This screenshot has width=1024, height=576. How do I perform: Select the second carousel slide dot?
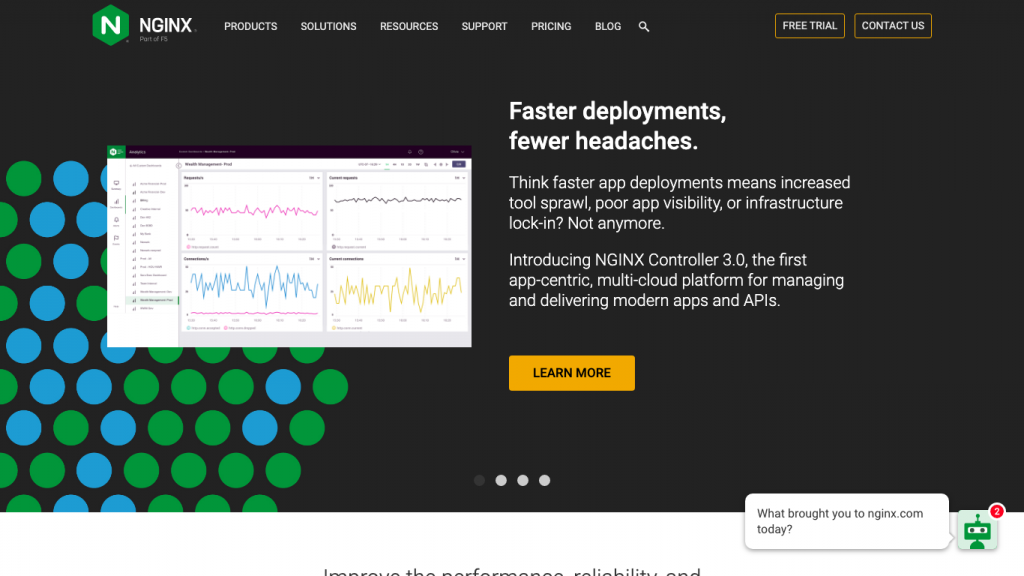coord(501,481)
